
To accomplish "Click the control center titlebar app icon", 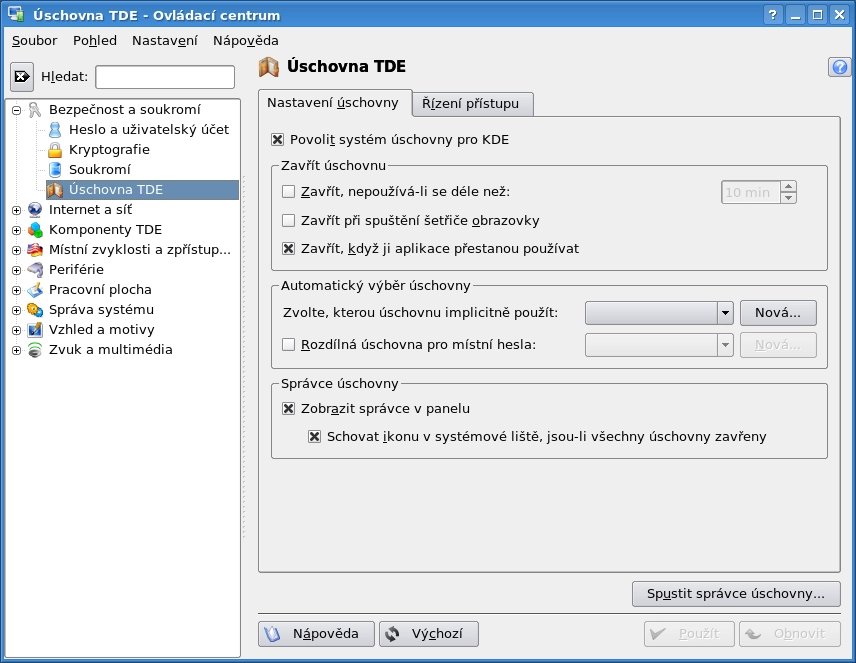I will [x=15, y=15].
